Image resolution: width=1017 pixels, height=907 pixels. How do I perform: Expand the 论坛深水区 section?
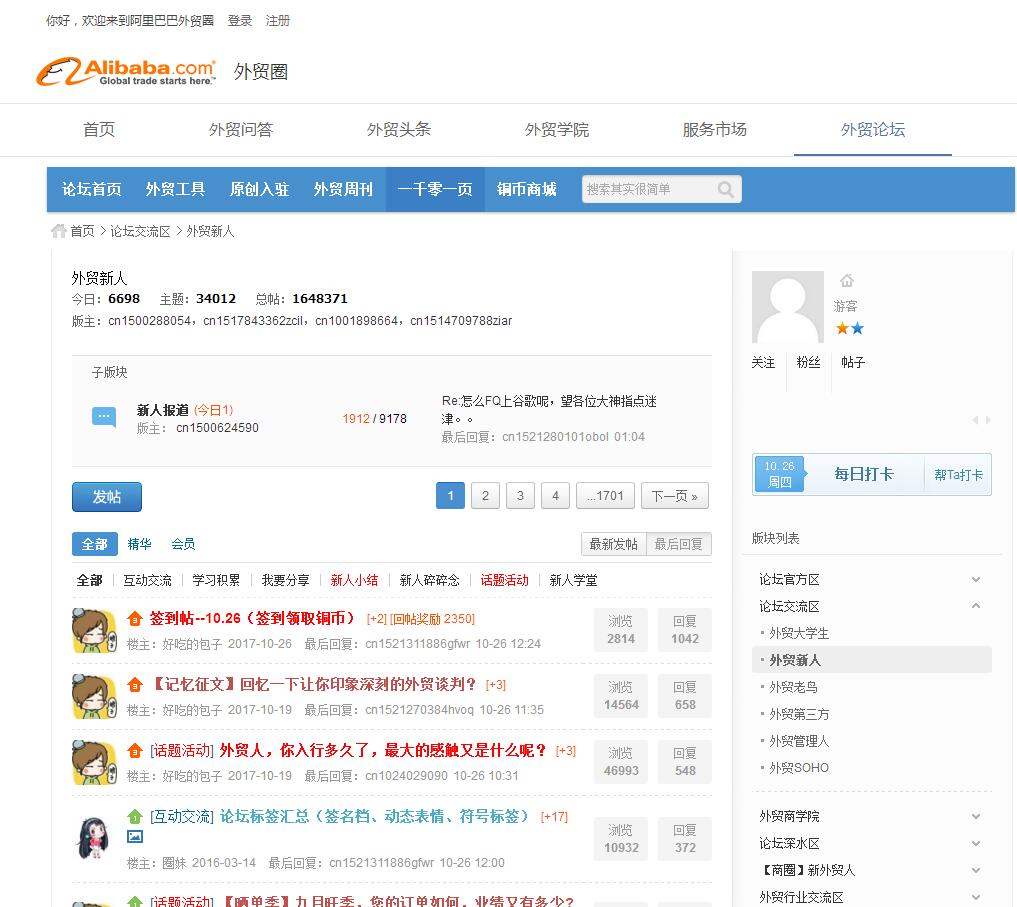(975, 843)
